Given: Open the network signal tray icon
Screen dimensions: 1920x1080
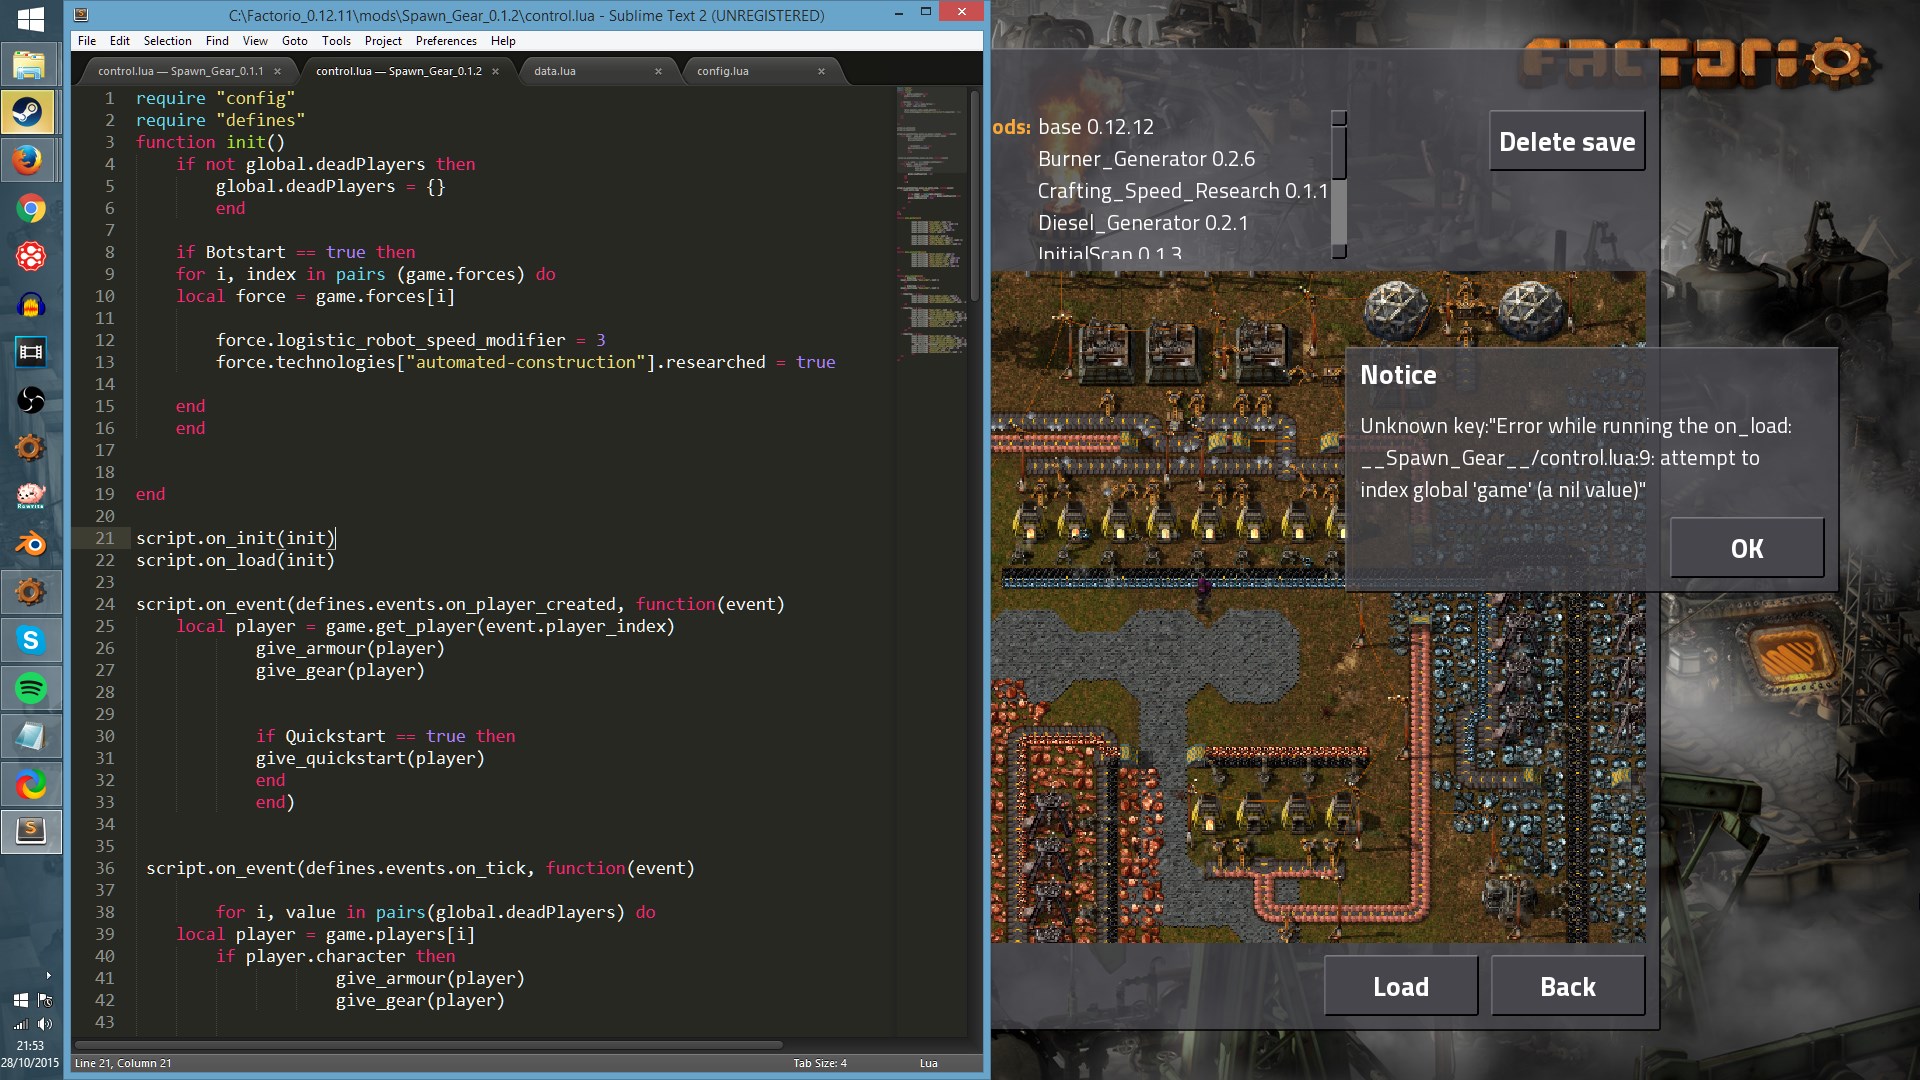Looking at the screenshot, I should [x=20, y=1024].
